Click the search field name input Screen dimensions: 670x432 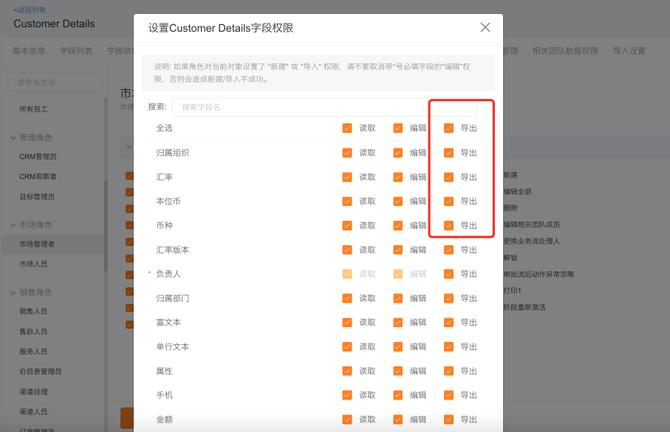pyautogui.click(x=300, y=106)
